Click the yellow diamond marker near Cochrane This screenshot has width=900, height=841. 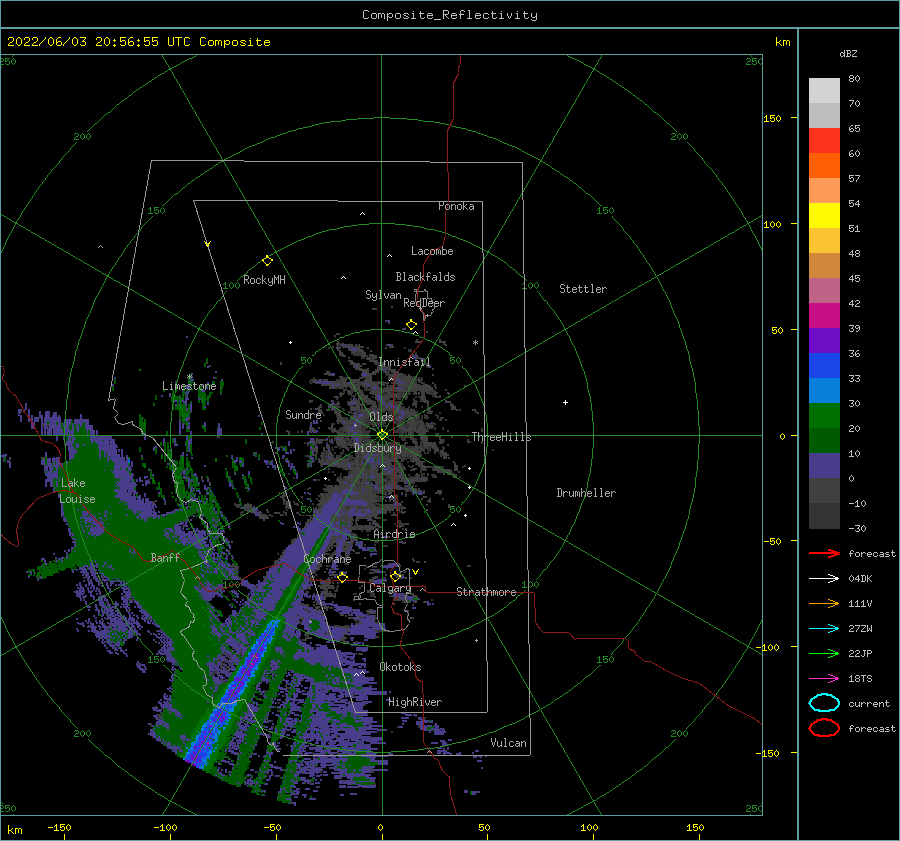click(x=343, y=577)
